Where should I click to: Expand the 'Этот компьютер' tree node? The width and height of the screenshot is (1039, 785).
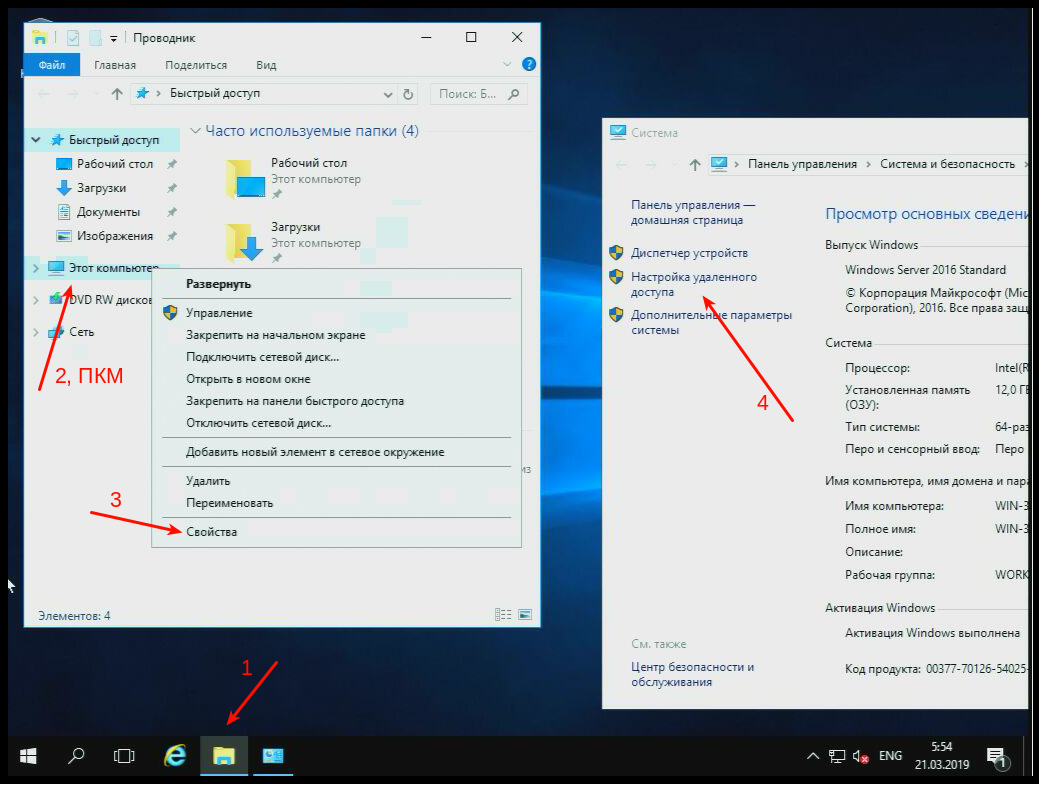[x=36, y=268]
